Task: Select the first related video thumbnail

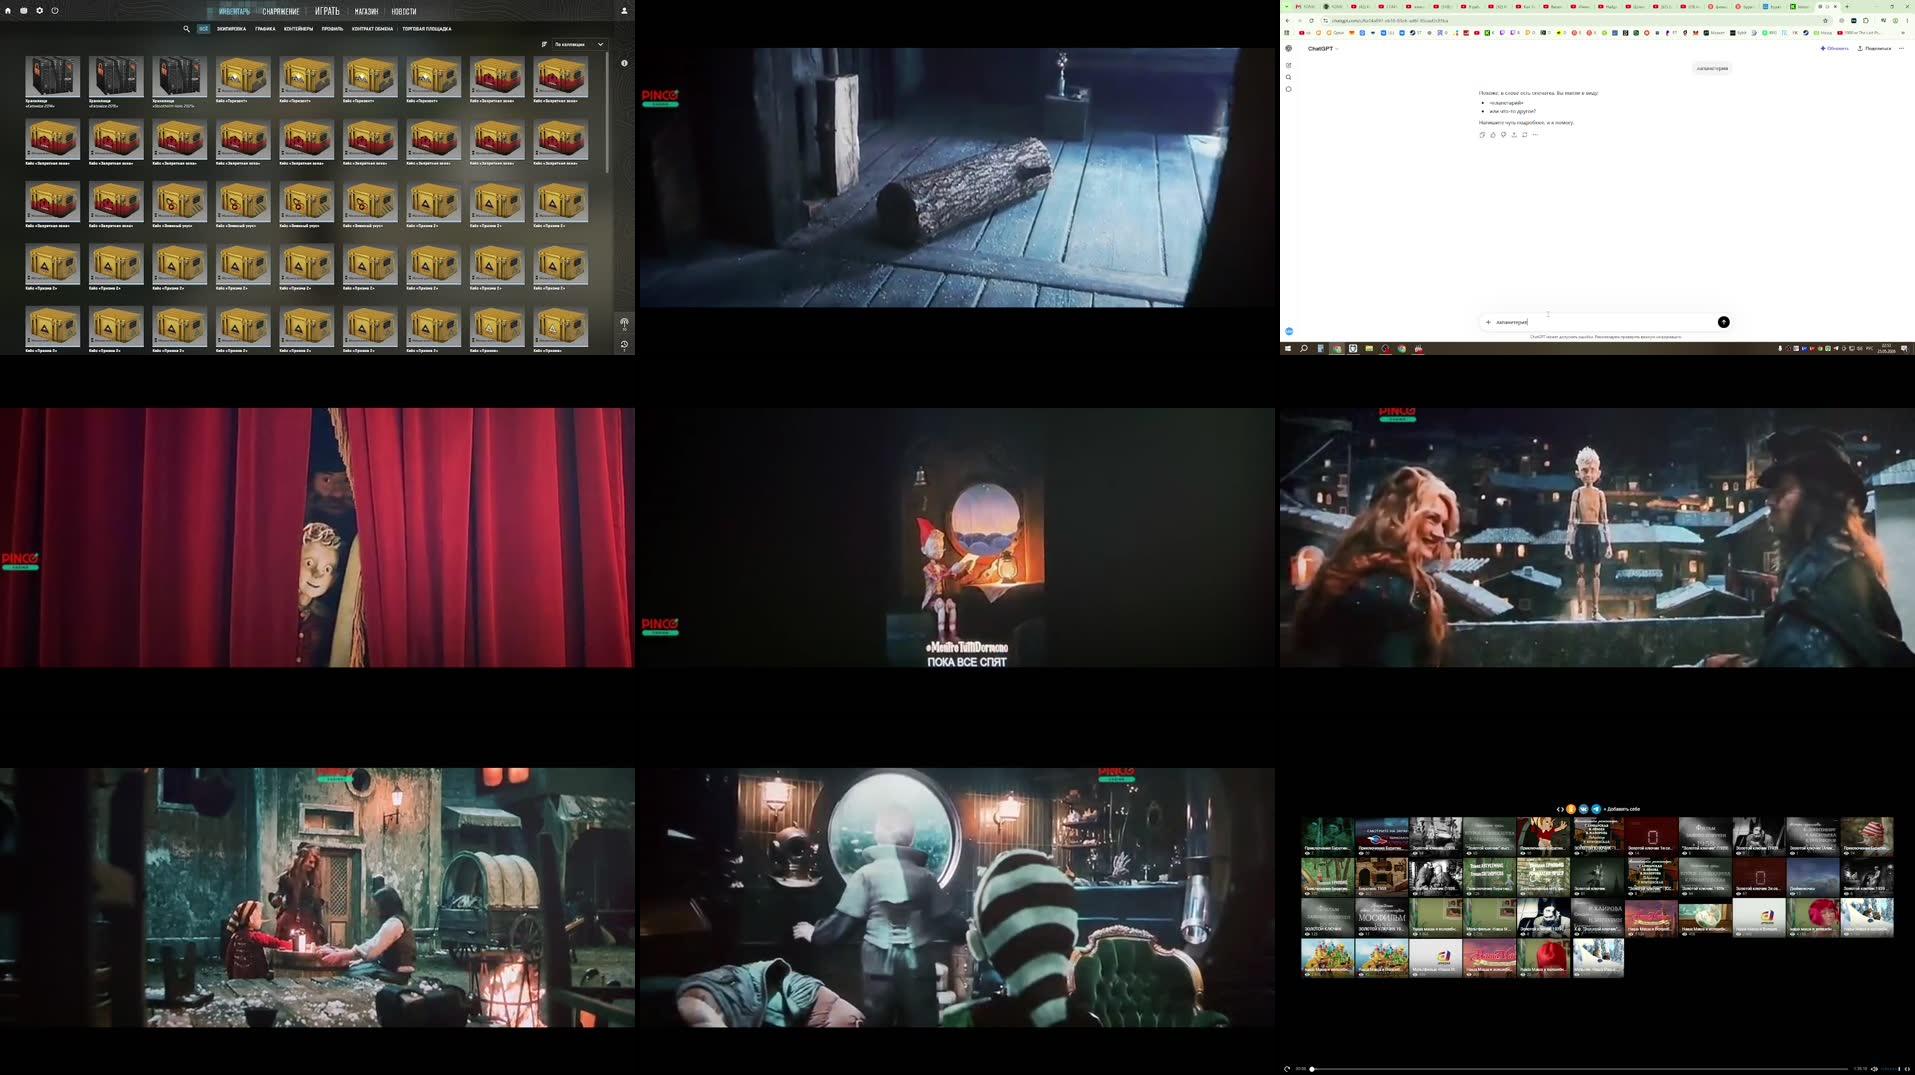Action: (1327, 836)
